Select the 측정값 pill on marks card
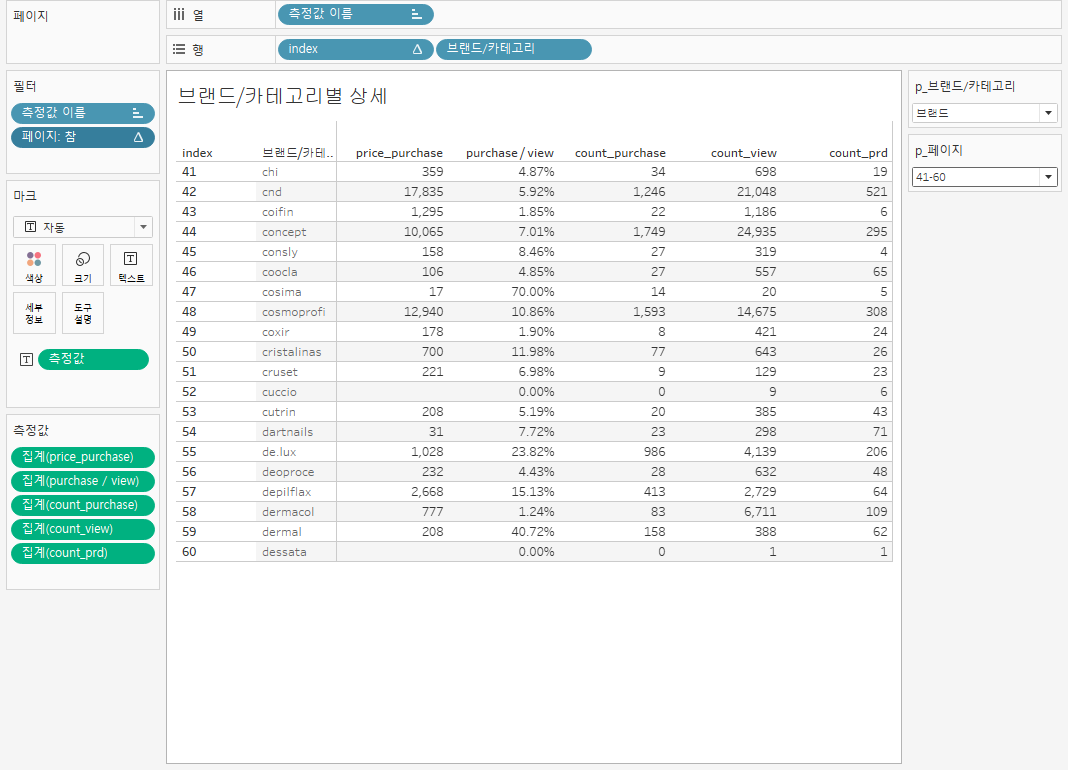Viewport: 1068px width, 770px height. 93,359
